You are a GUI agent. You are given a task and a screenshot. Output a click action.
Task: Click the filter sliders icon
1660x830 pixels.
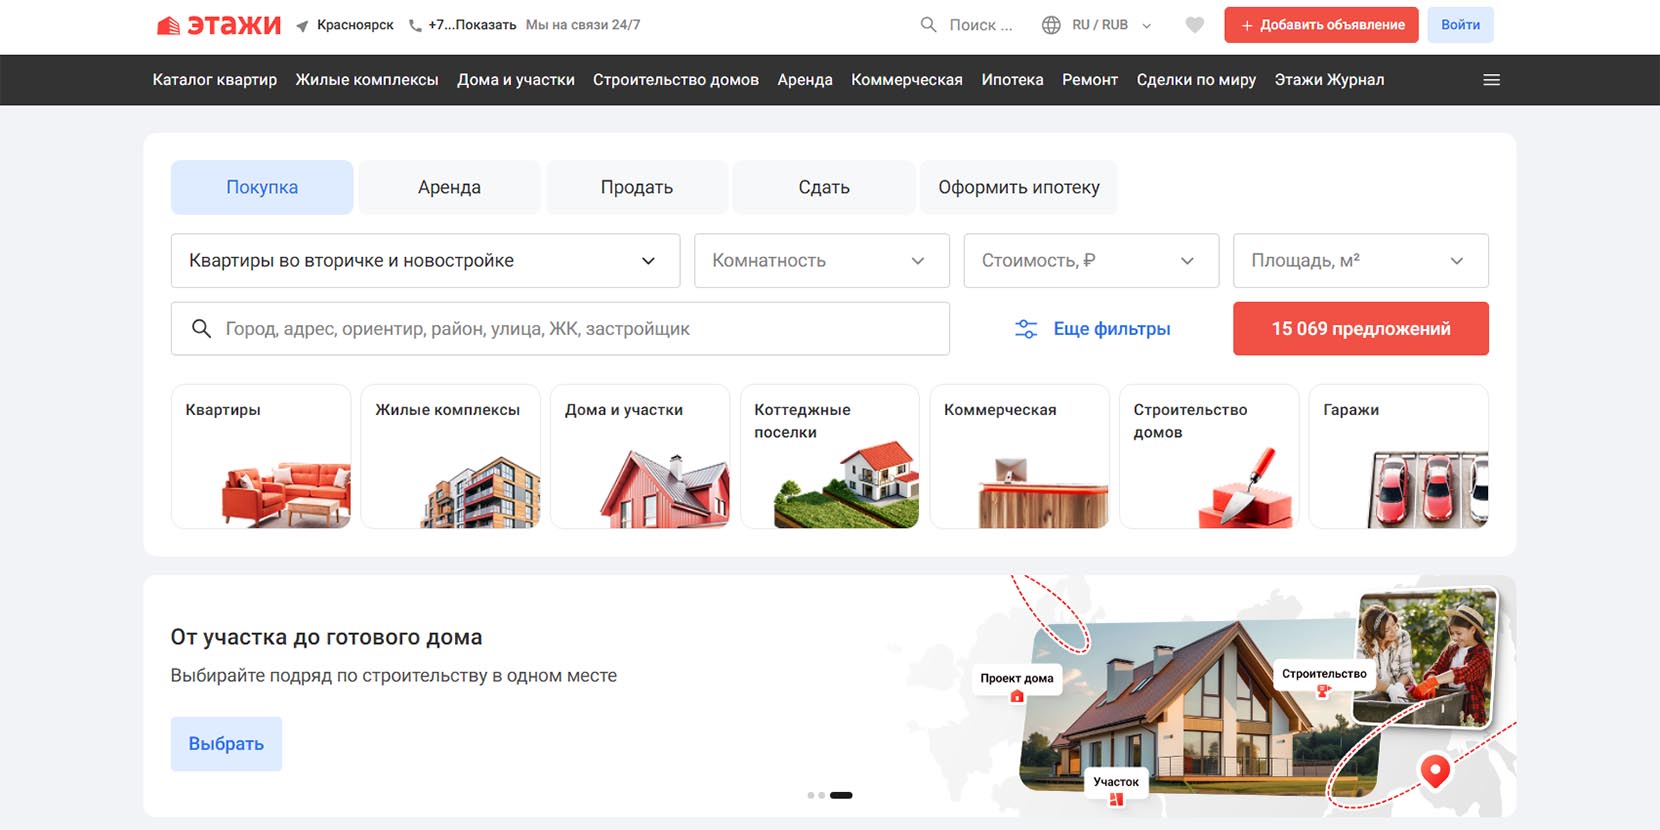tap(1026, 329)
